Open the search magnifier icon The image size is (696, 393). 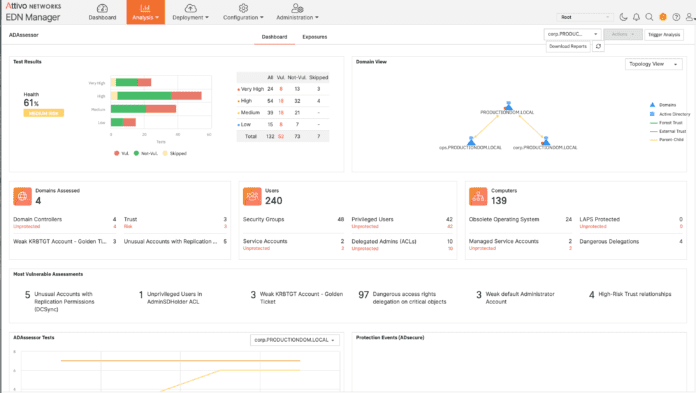(649, 17)
